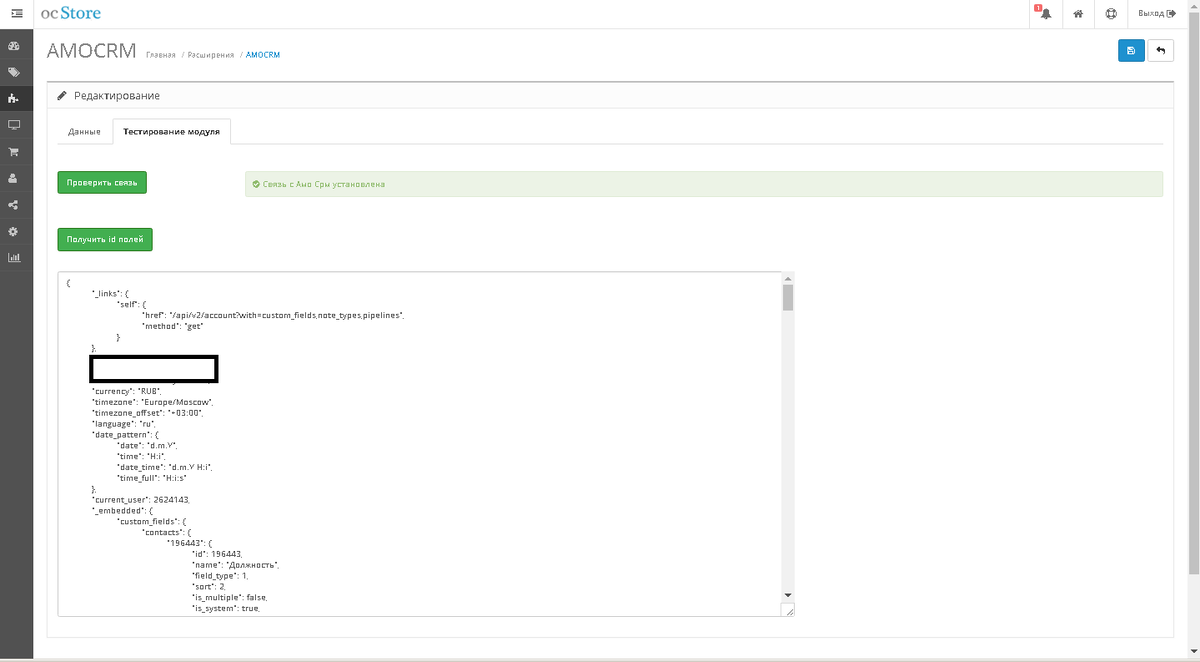The height and width of the screenshot is (662, 1200).
Task: Select the Тестирование модуля tab
Action: click(171, 132)
